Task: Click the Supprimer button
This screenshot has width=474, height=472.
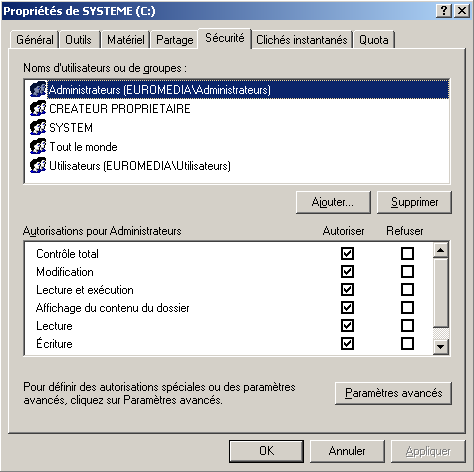Action: tap(414, 202)
